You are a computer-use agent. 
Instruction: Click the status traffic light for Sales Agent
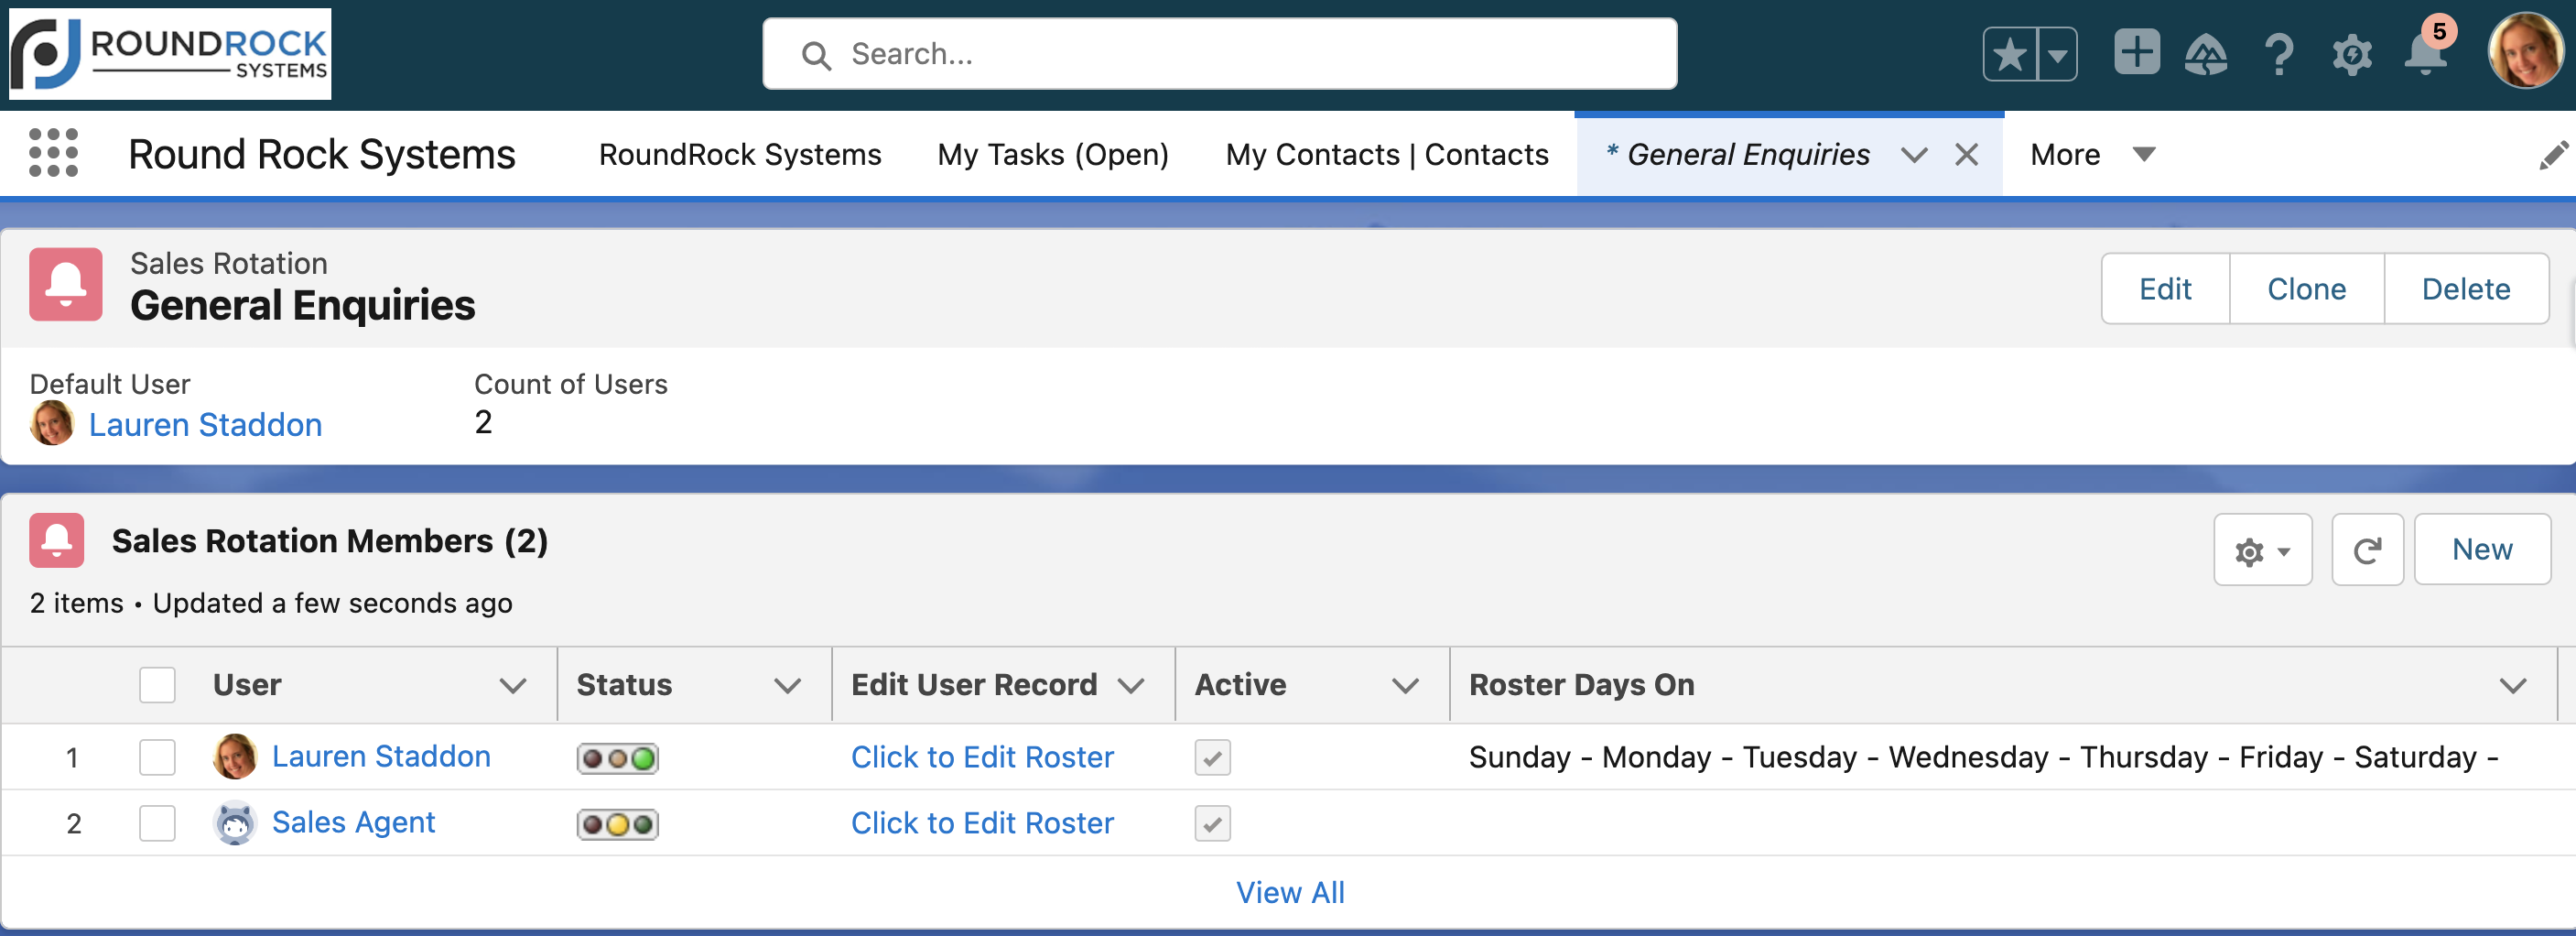click(617, 823)
